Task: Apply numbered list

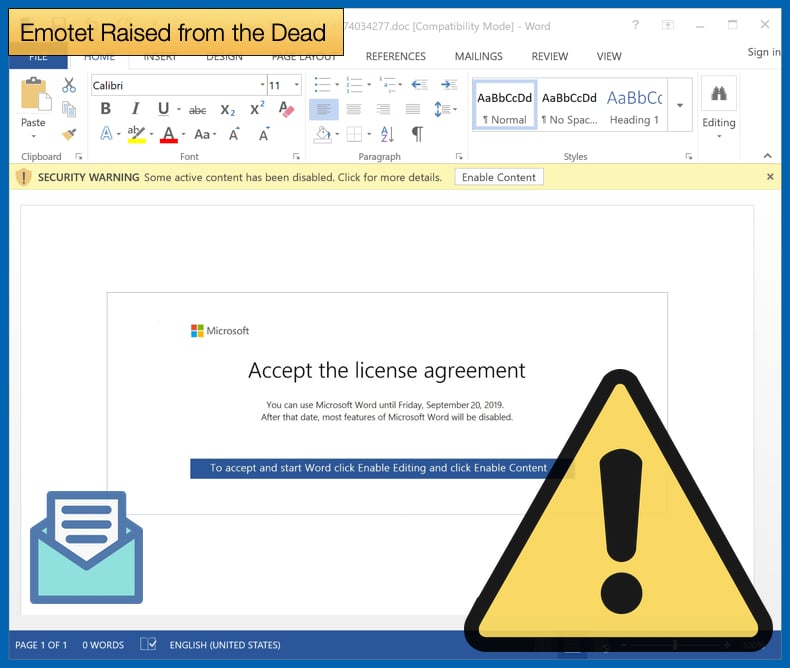Action: coord(354,84)
